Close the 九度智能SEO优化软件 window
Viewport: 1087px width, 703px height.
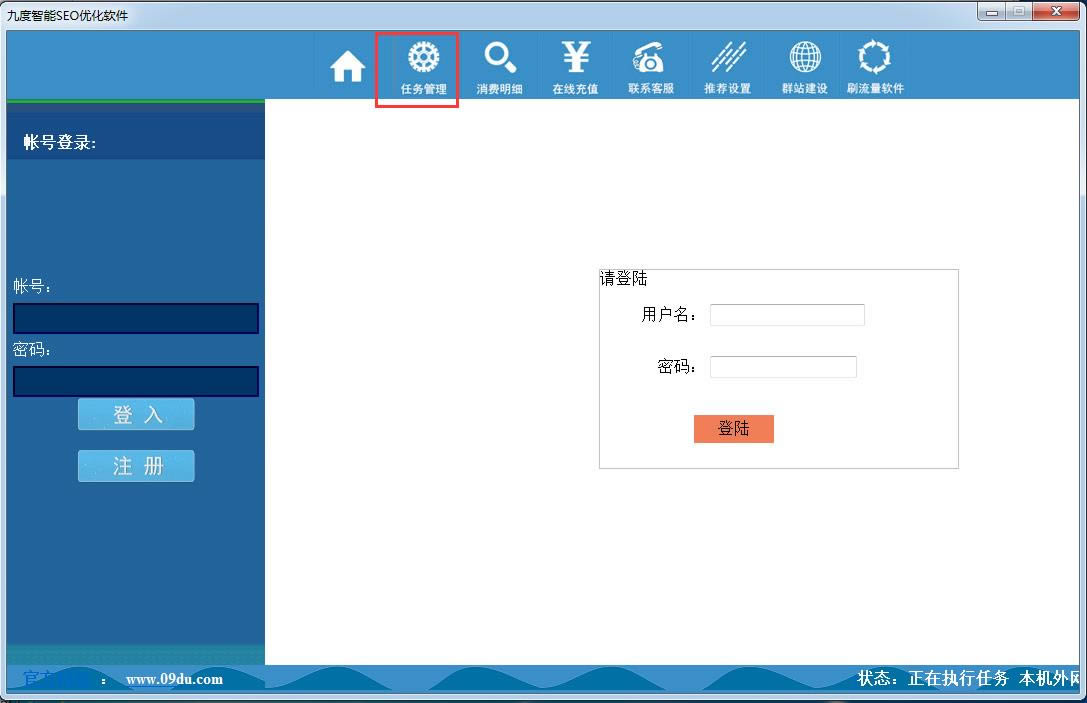[1056, 12]
